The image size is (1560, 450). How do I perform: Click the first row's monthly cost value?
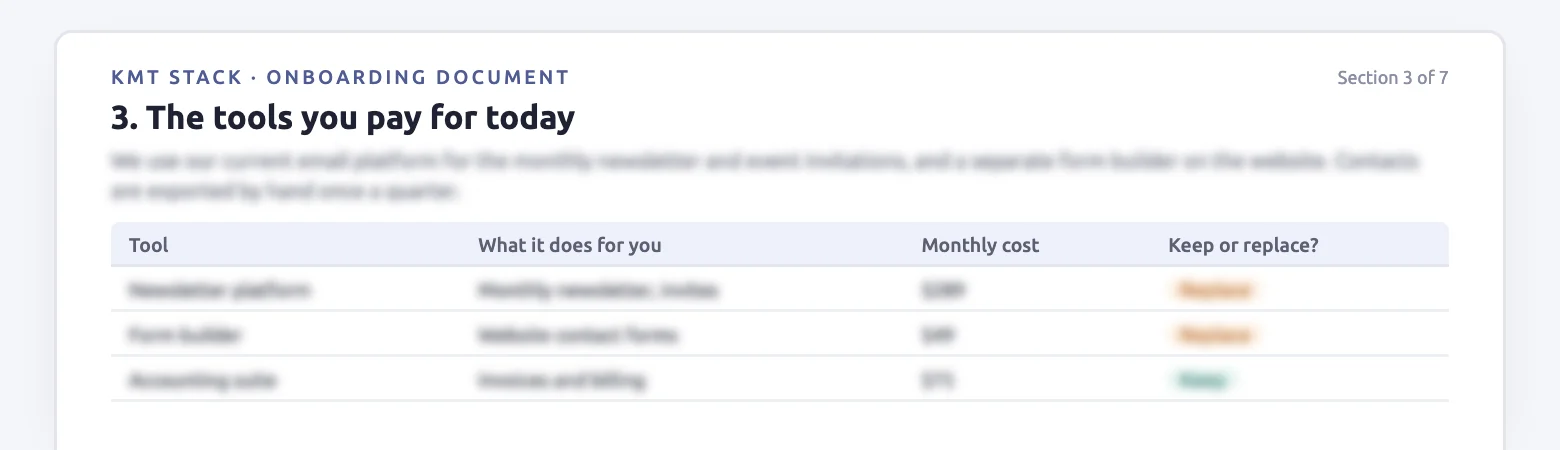pos(944,290)
